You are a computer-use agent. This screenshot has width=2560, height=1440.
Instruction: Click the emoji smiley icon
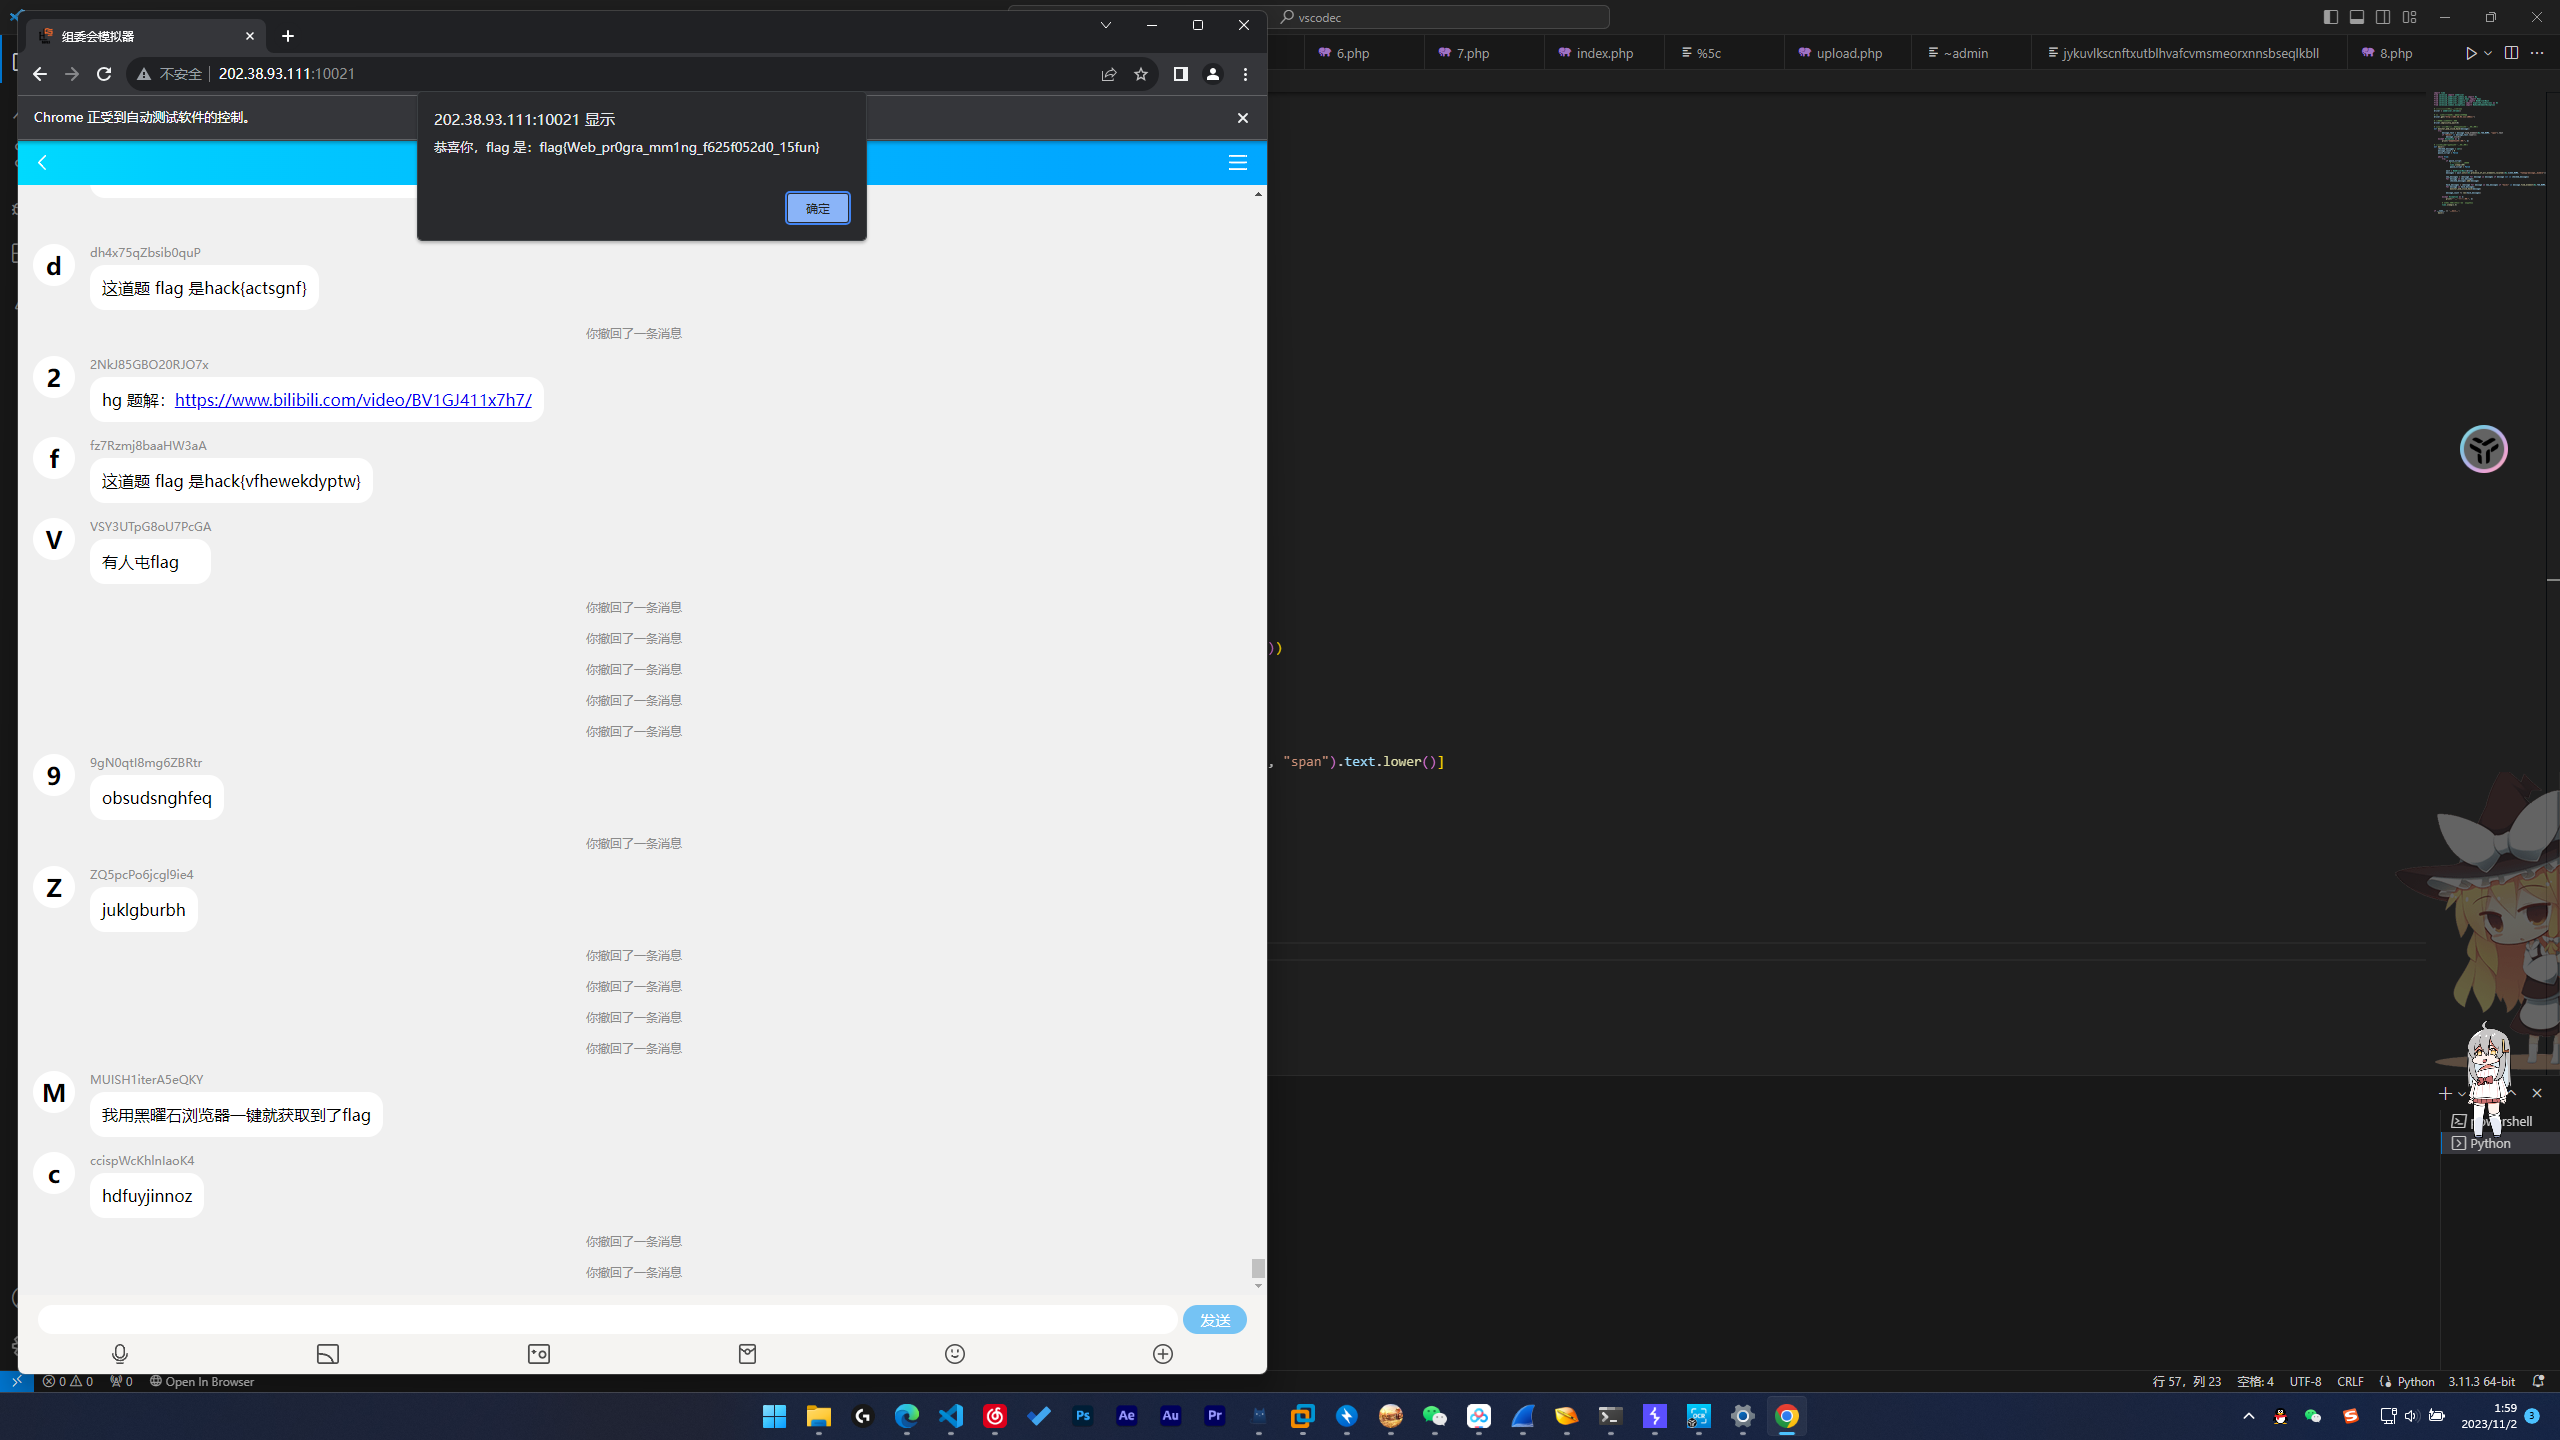[955, 1354]
